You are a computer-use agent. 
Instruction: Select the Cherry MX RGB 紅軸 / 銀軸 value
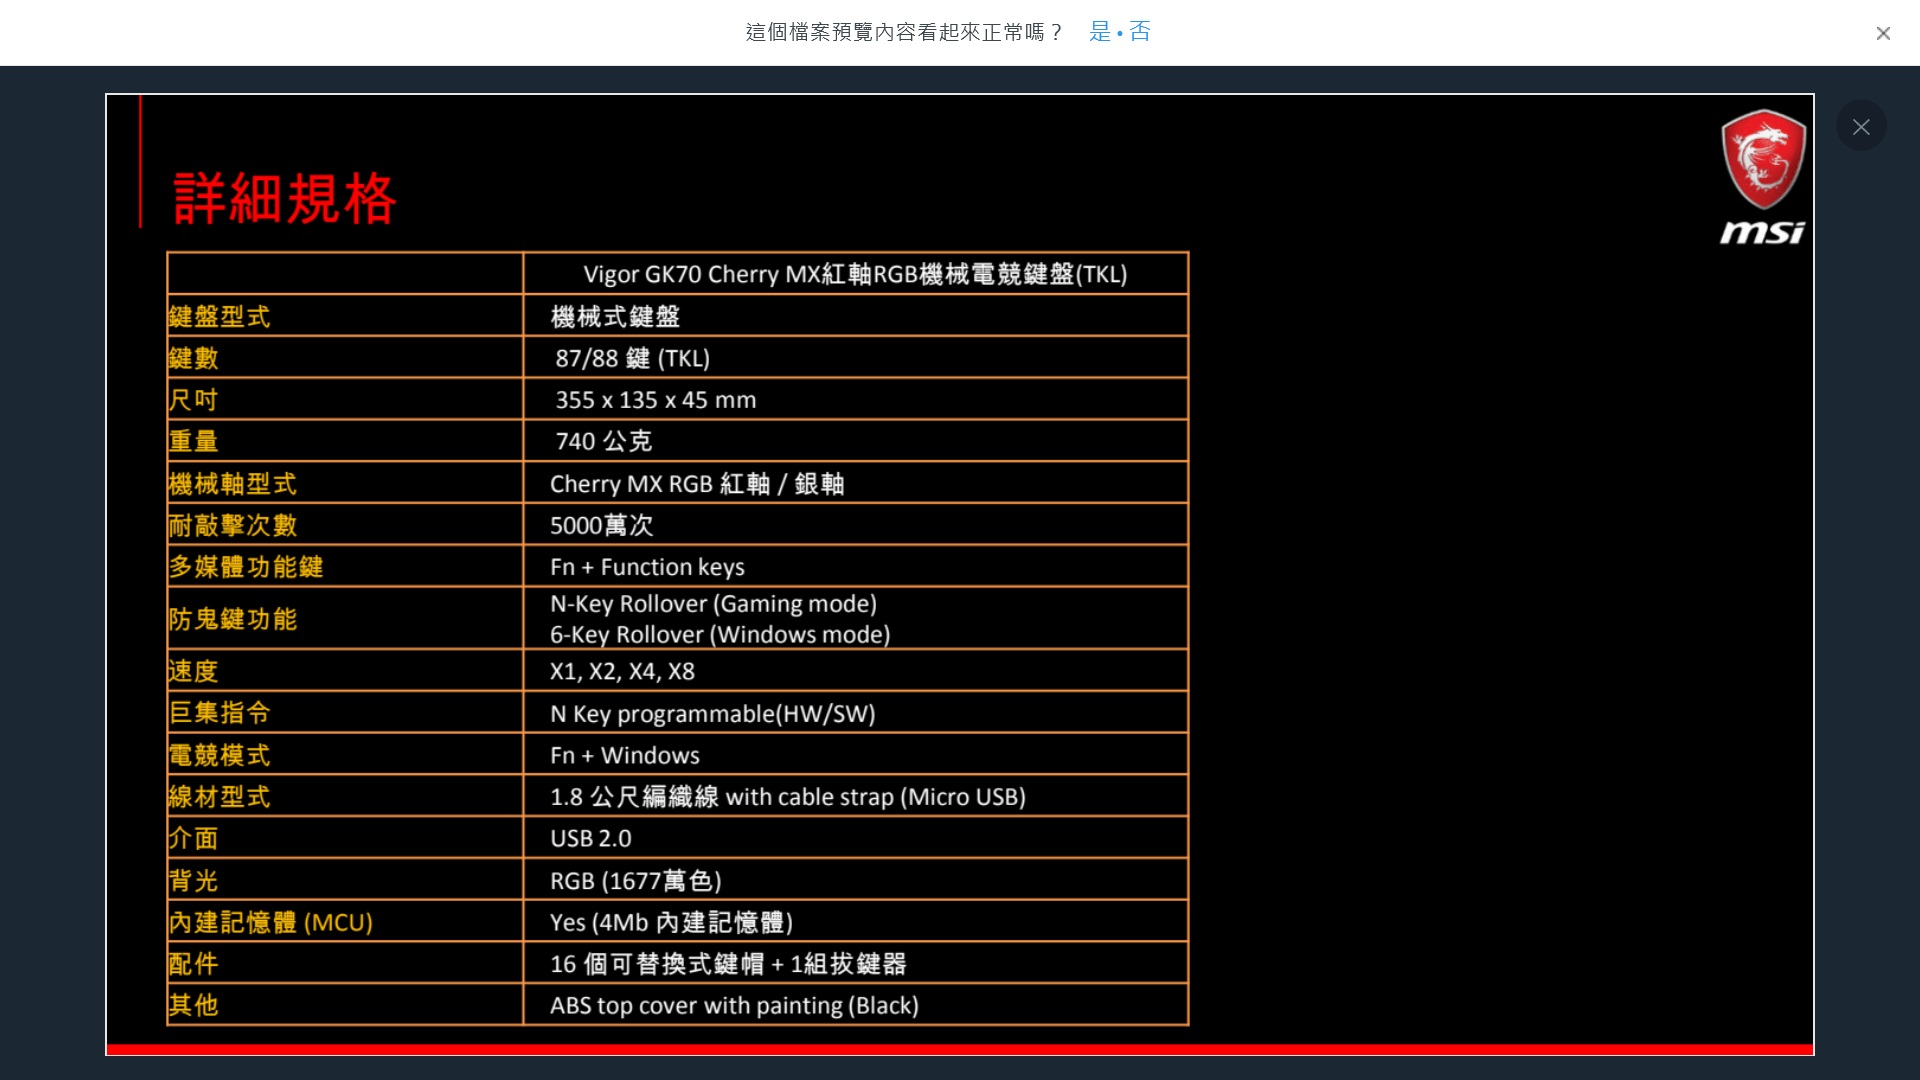697,484
